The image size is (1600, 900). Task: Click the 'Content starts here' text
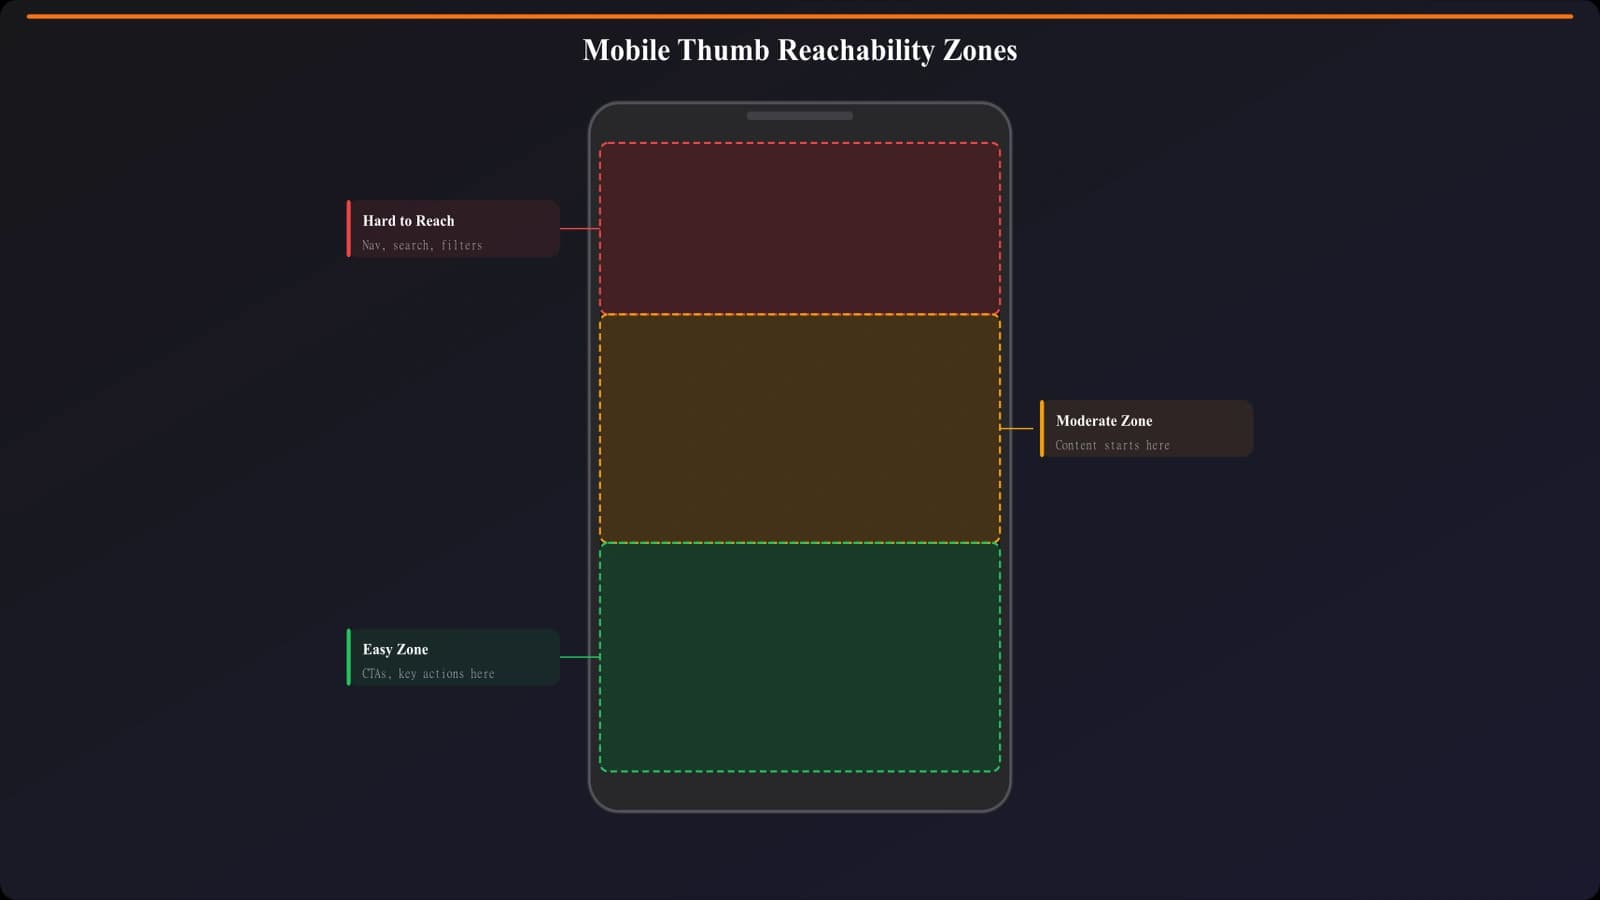pyautogui.click(x=1112, y=445)
